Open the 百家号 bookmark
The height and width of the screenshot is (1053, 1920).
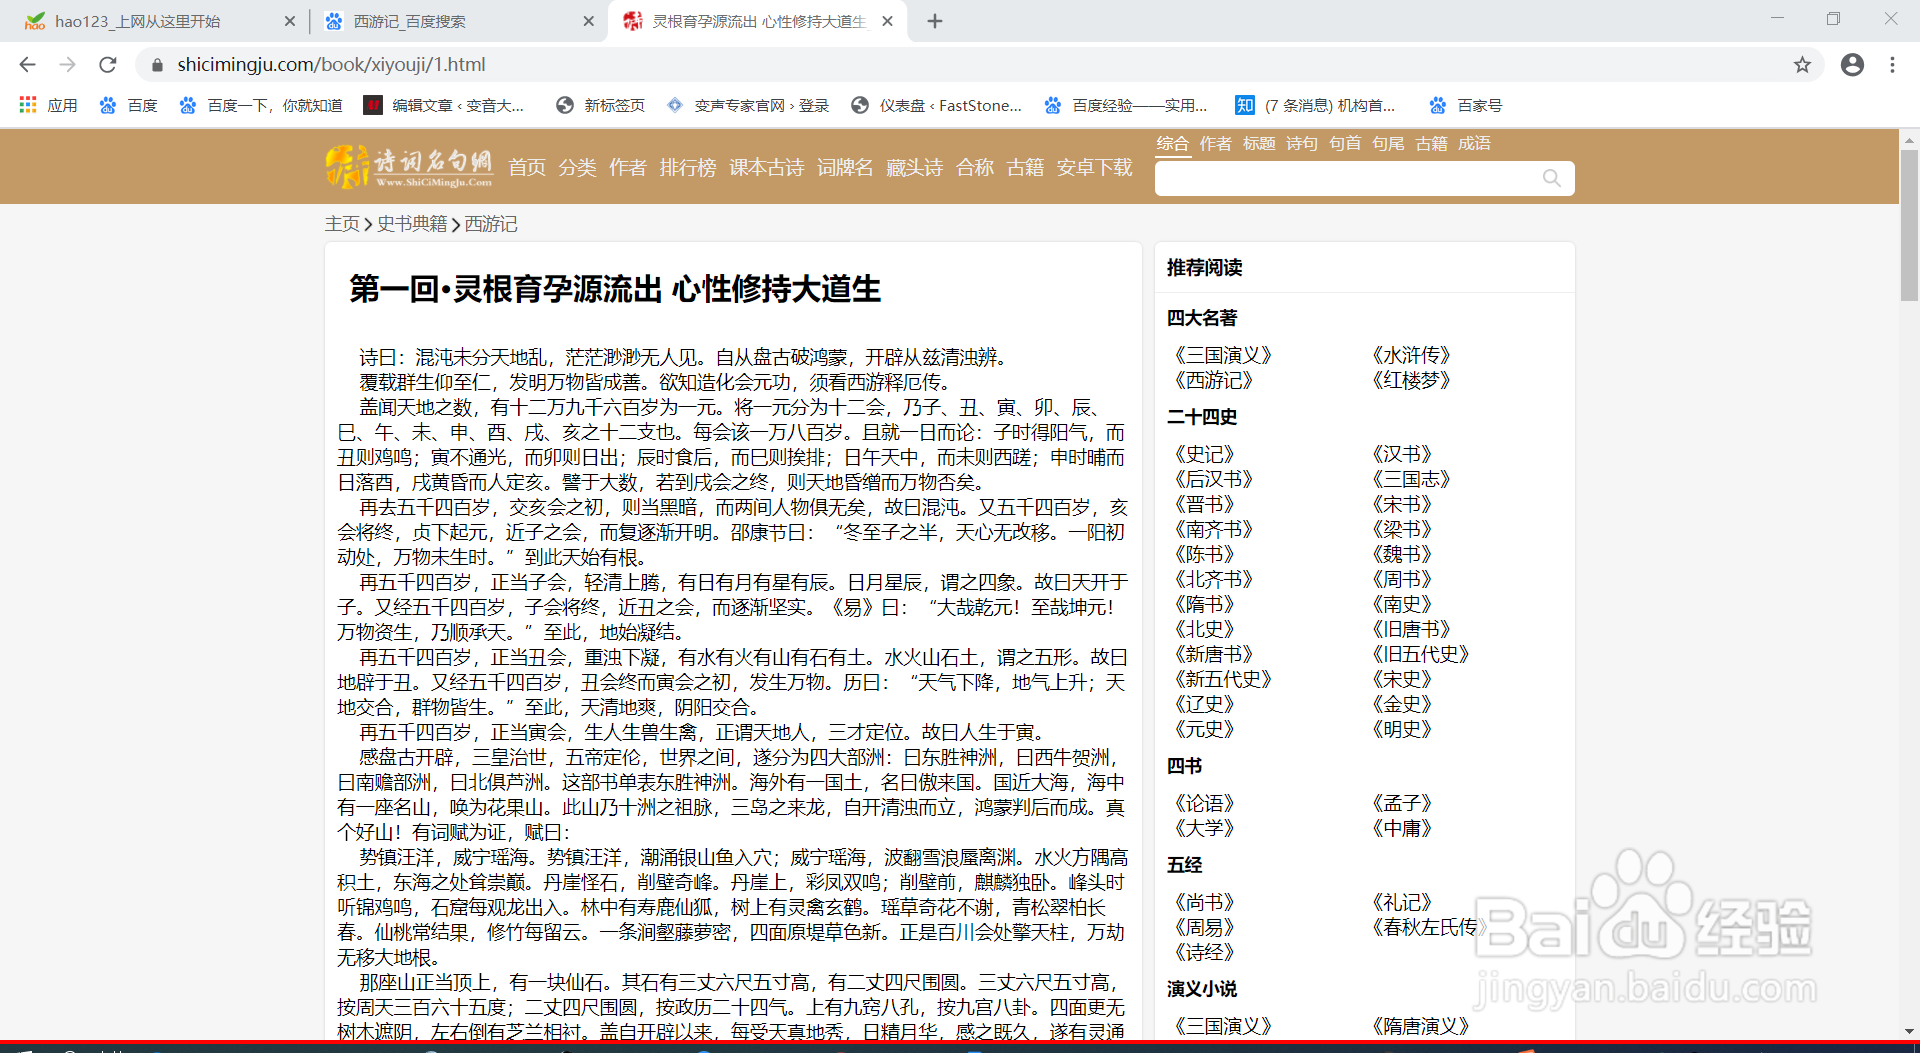click(1466, 105)
